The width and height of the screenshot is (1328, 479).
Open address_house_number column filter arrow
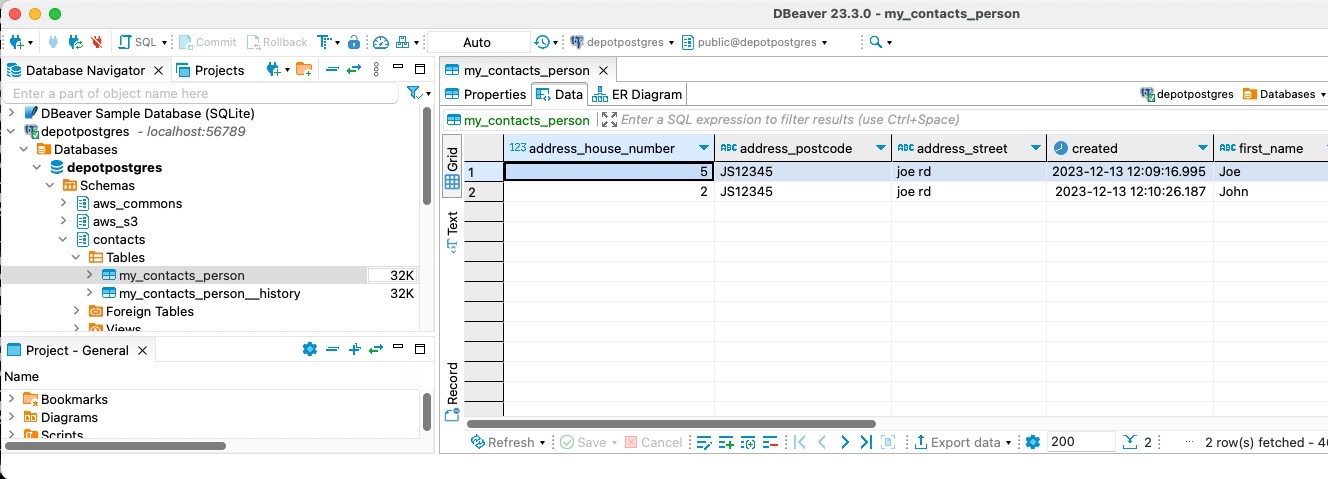(704, 148)
